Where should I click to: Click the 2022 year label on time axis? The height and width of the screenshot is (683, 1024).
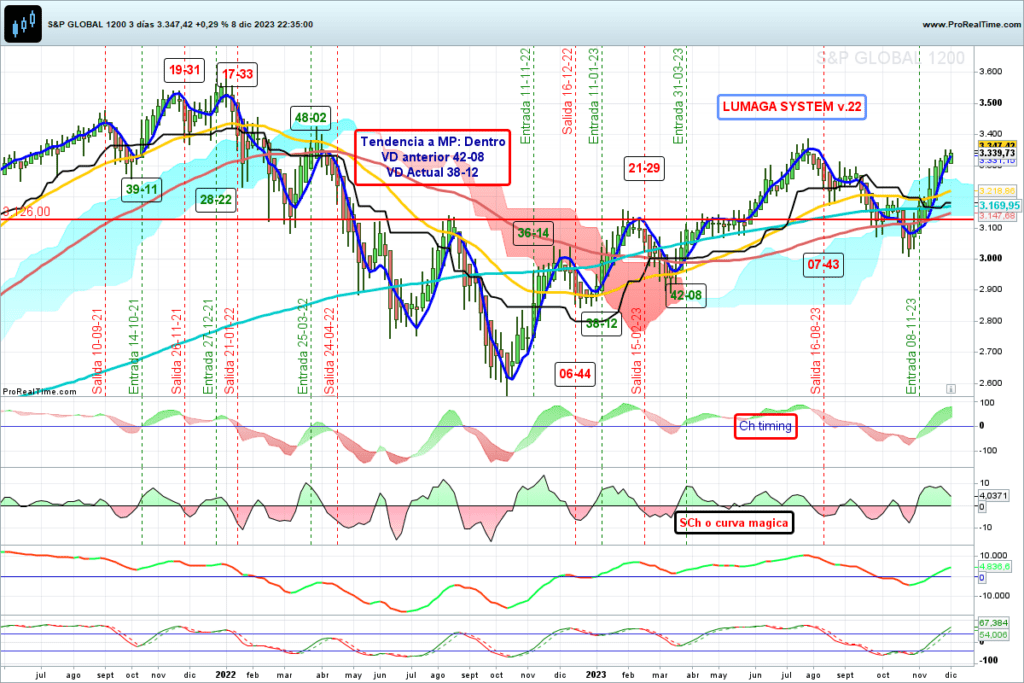coord(226,675)
